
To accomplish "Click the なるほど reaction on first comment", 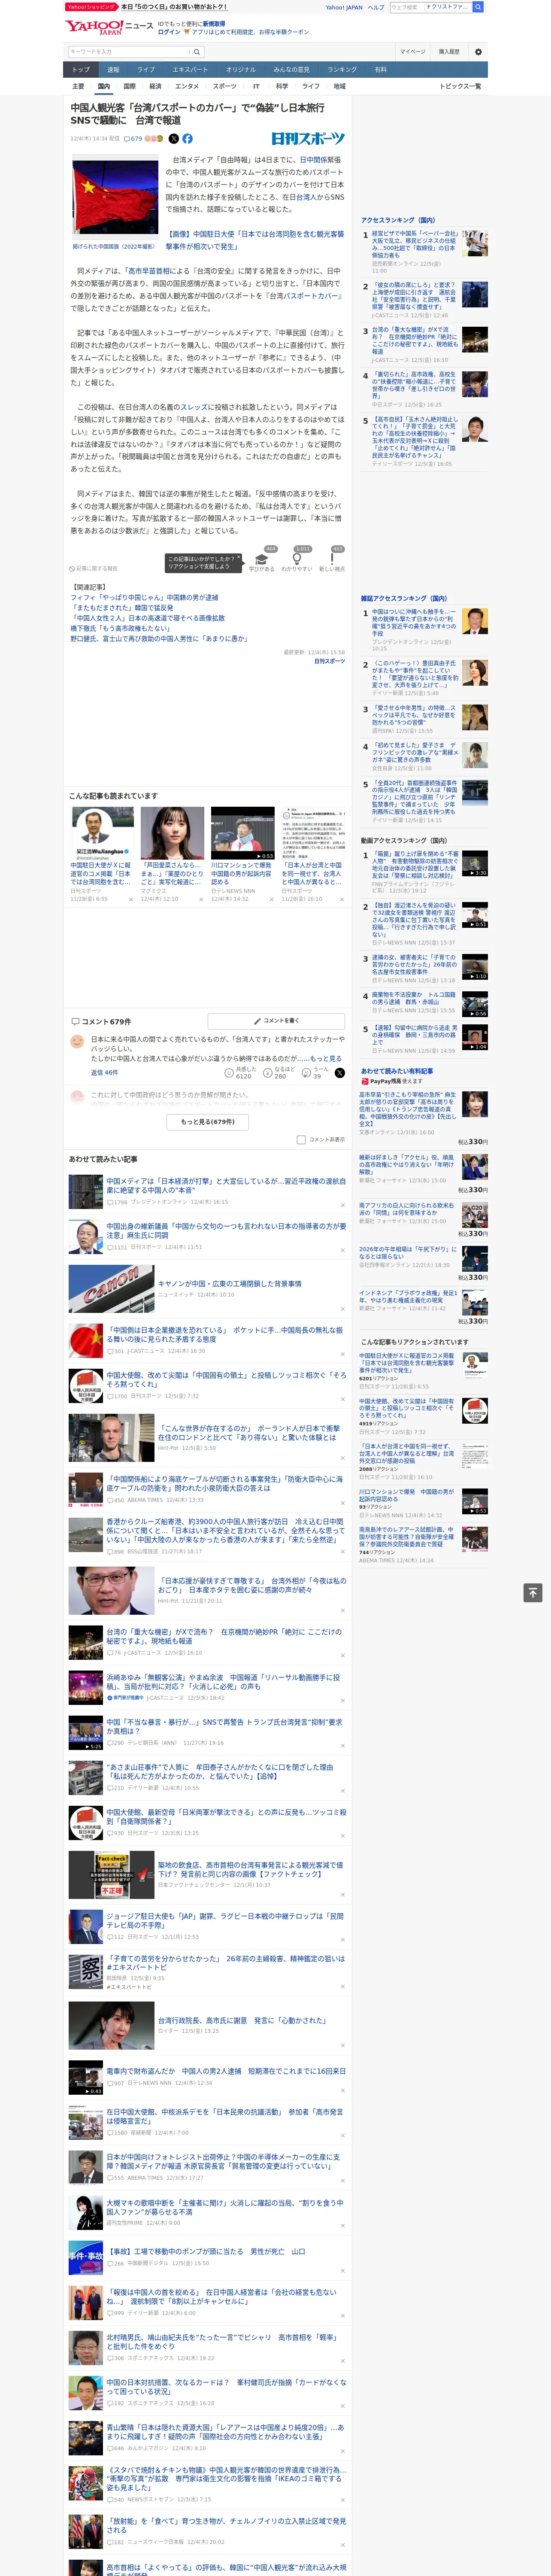I will [279, 1072].
